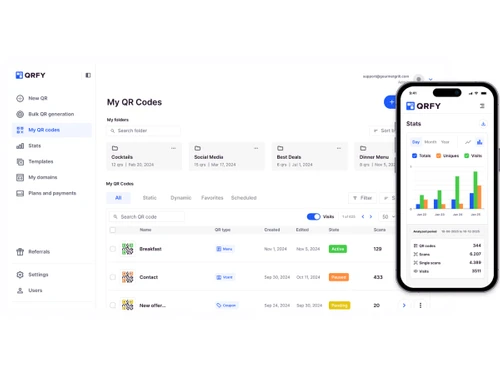
Task: Open the Best Deals folder
Action: coord(309,157)
